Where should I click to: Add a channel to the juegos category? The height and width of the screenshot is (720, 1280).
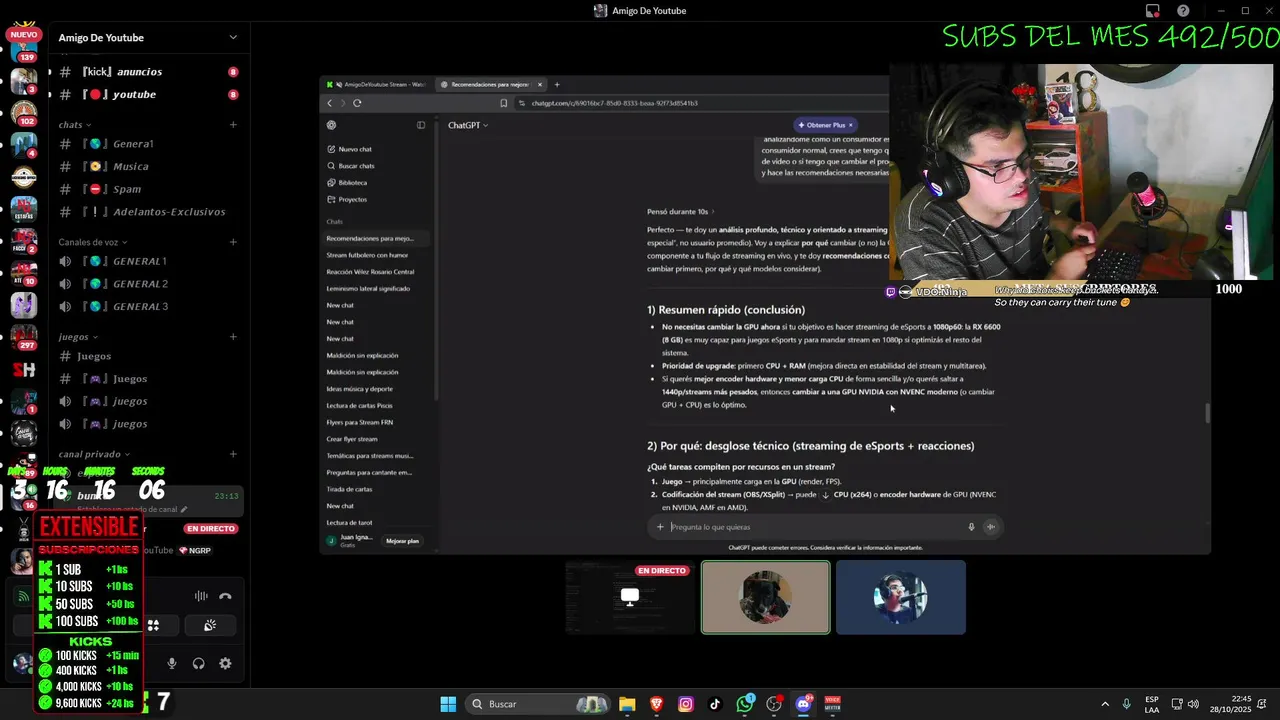(233, 337)
